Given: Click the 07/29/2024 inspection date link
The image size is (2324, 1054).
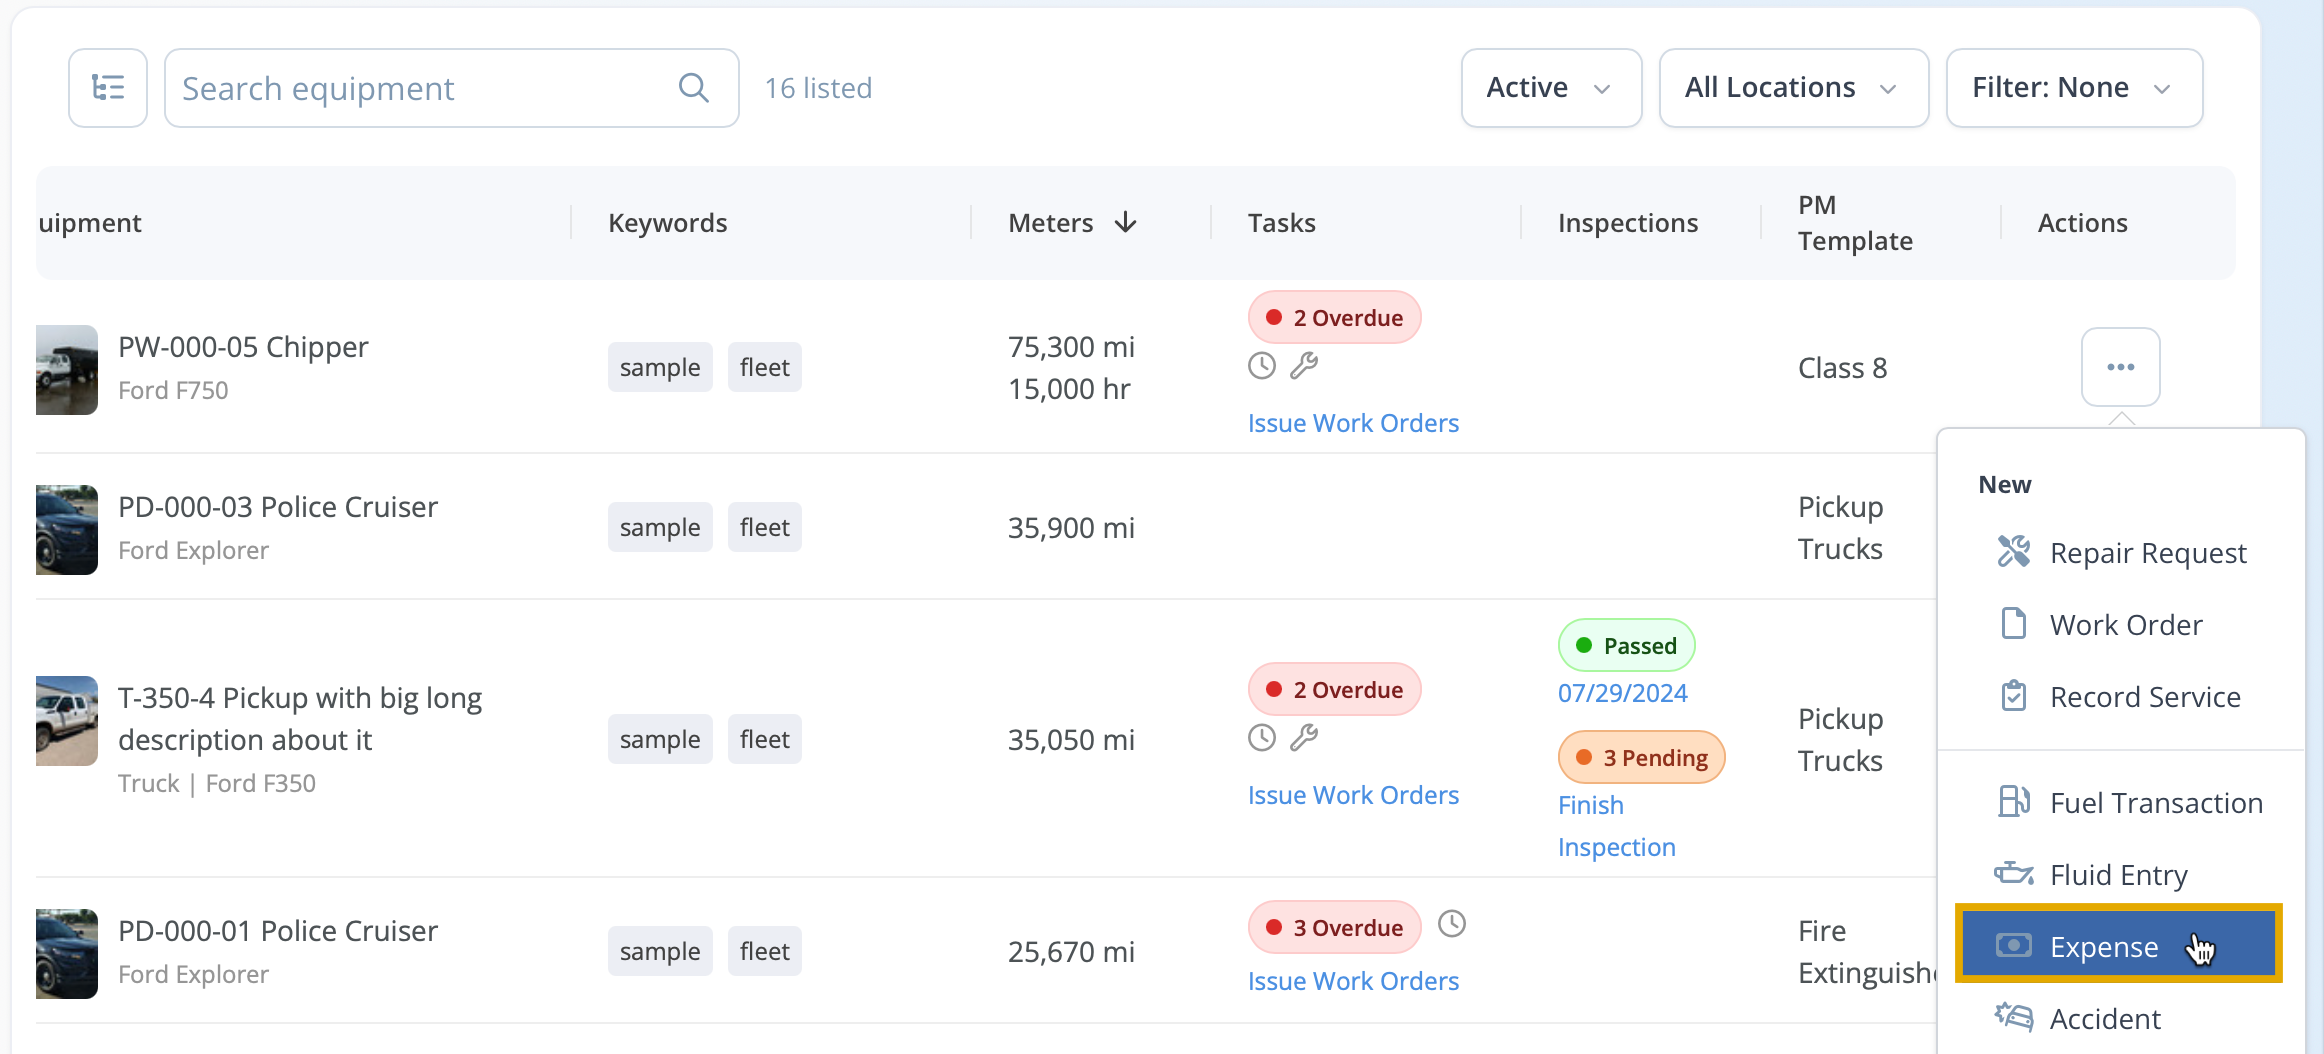Looking at the screenshot, I should point(1622,693).
